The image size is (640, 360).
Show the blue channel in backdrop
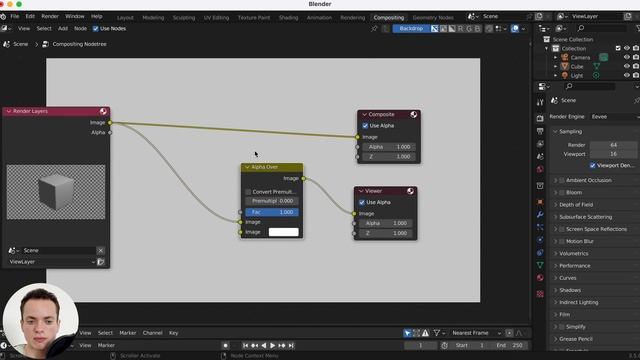coord(478,29)
